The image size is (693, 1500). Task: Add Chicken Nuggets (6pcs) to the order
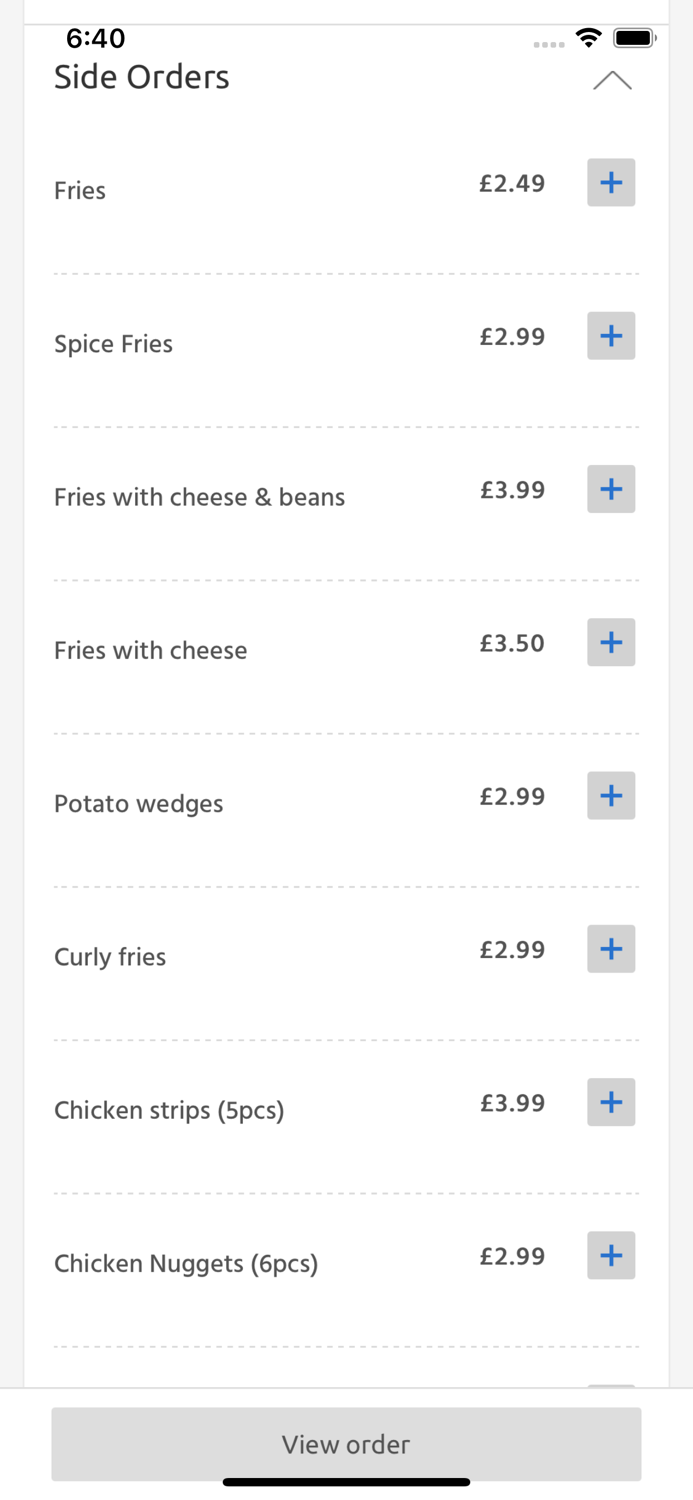[611, 1255]
